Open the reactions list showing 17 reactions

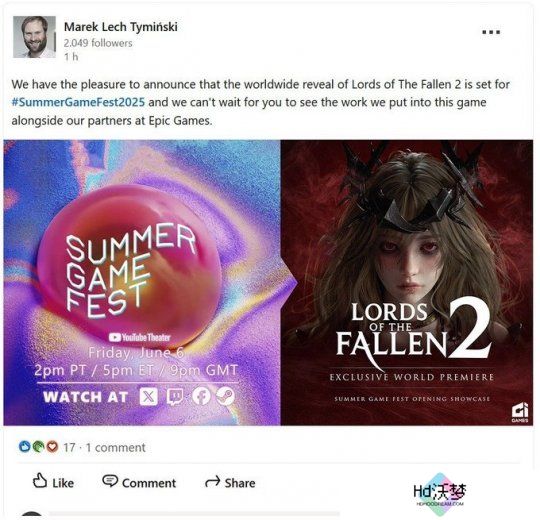pyautogui.click(x=69, y=447)
